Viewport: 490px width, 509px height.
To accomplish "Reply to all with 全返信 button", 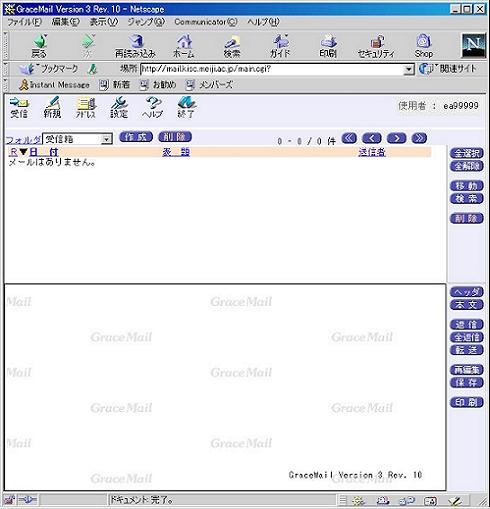I will [x=467, y=337].
